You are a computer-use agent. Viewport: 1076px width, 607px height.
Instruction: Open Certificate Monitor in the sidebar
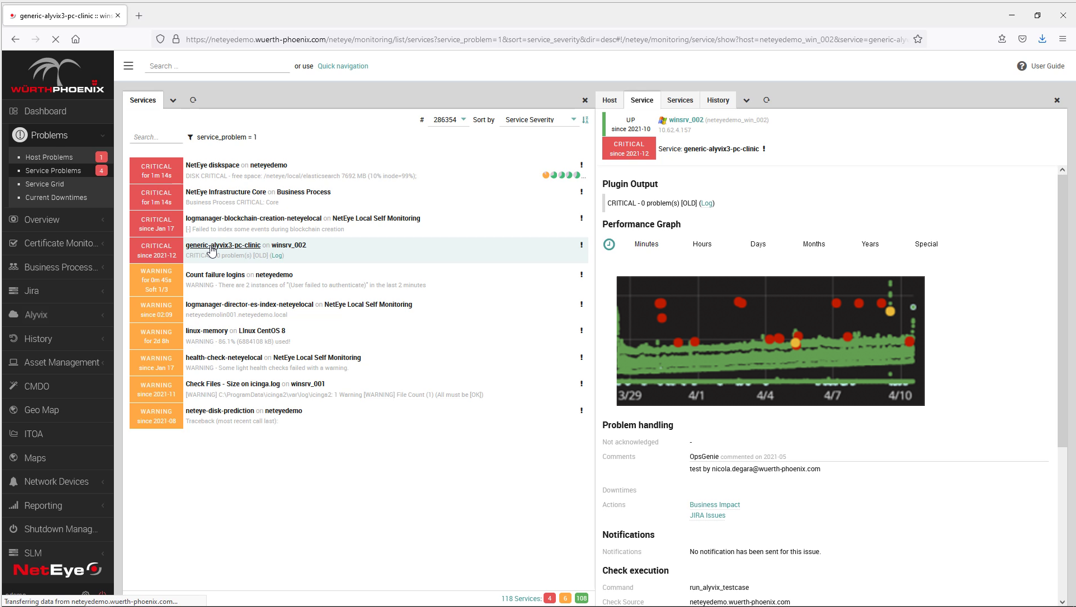59,243
